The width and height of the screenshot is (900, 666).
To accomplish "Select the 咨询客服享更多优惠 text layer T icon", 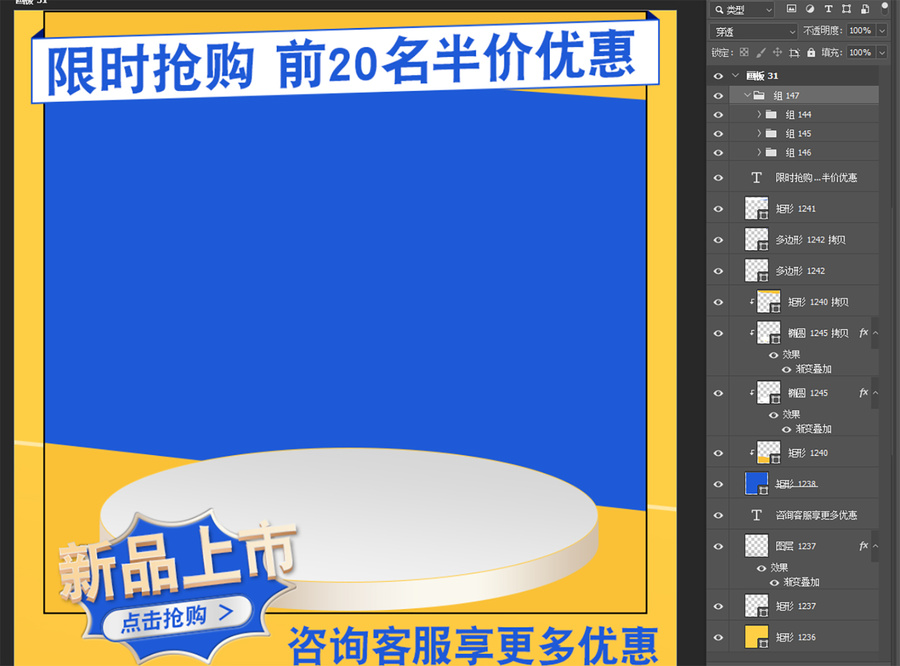I will click(x=757, y=516).
